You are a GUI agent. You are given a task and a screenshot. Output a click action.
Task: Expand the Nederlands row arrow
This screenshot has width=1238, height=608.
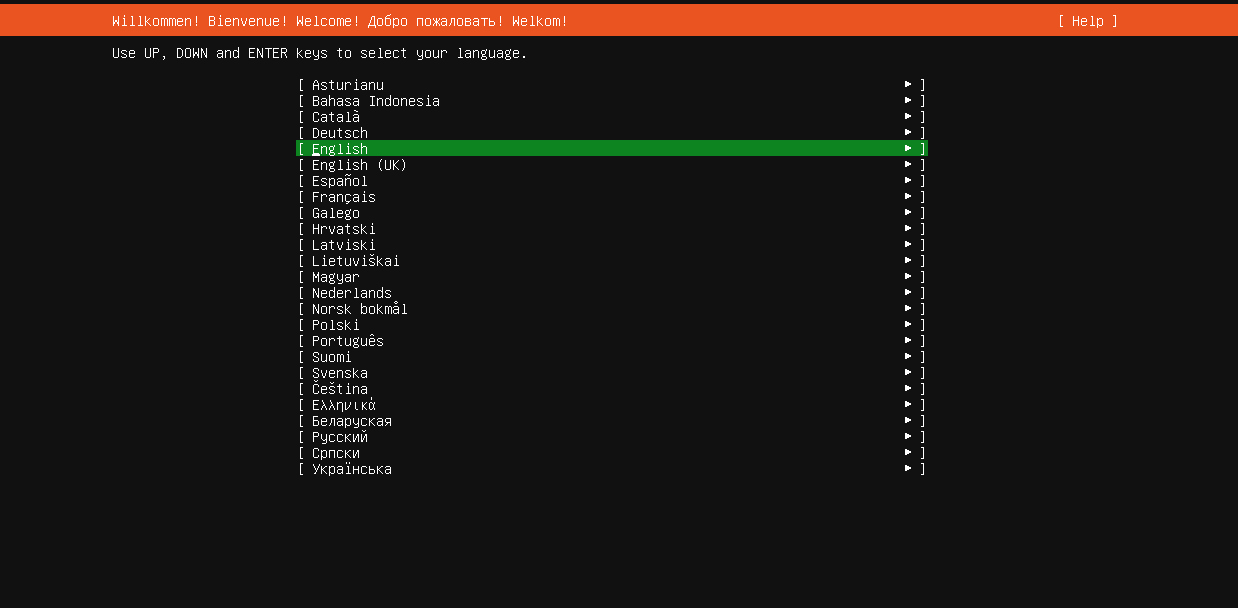pos(908,293)
